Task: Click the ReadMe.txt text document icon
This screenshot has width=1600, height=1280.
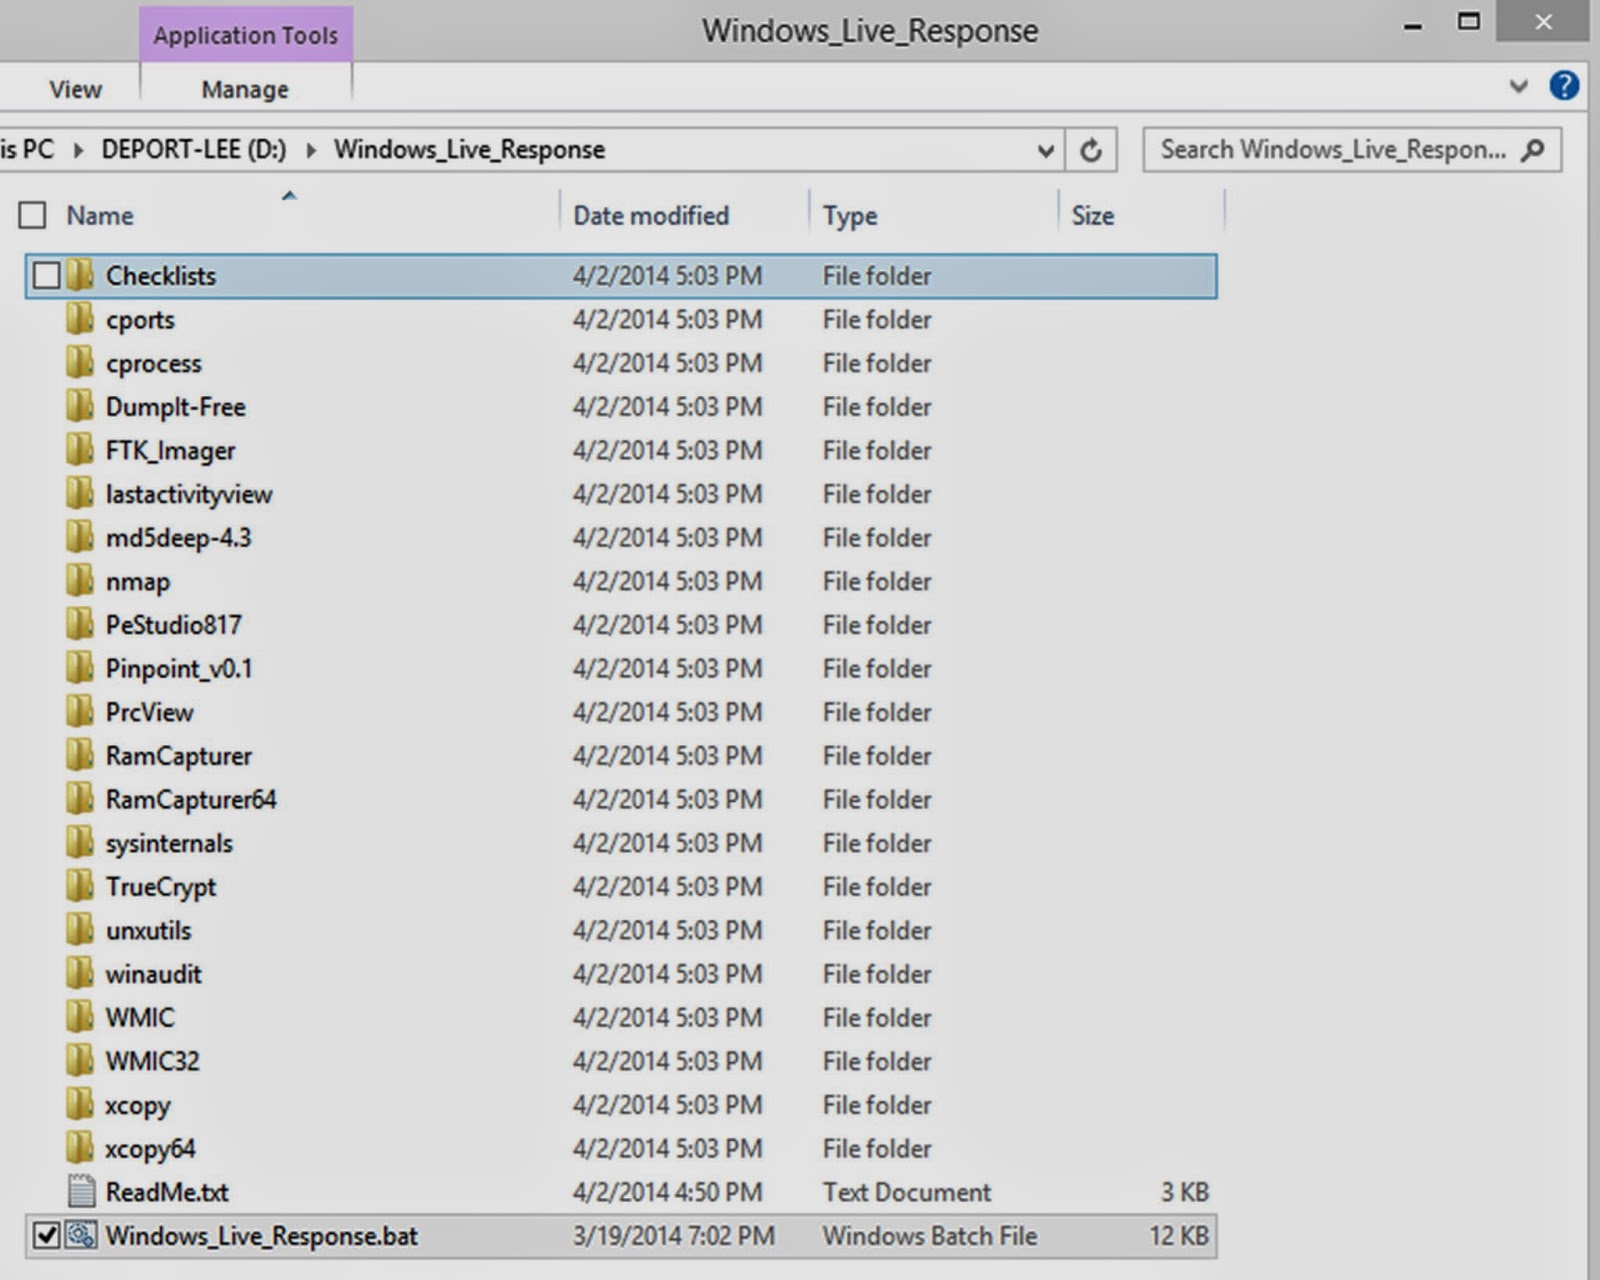Action: (80, 1192)
